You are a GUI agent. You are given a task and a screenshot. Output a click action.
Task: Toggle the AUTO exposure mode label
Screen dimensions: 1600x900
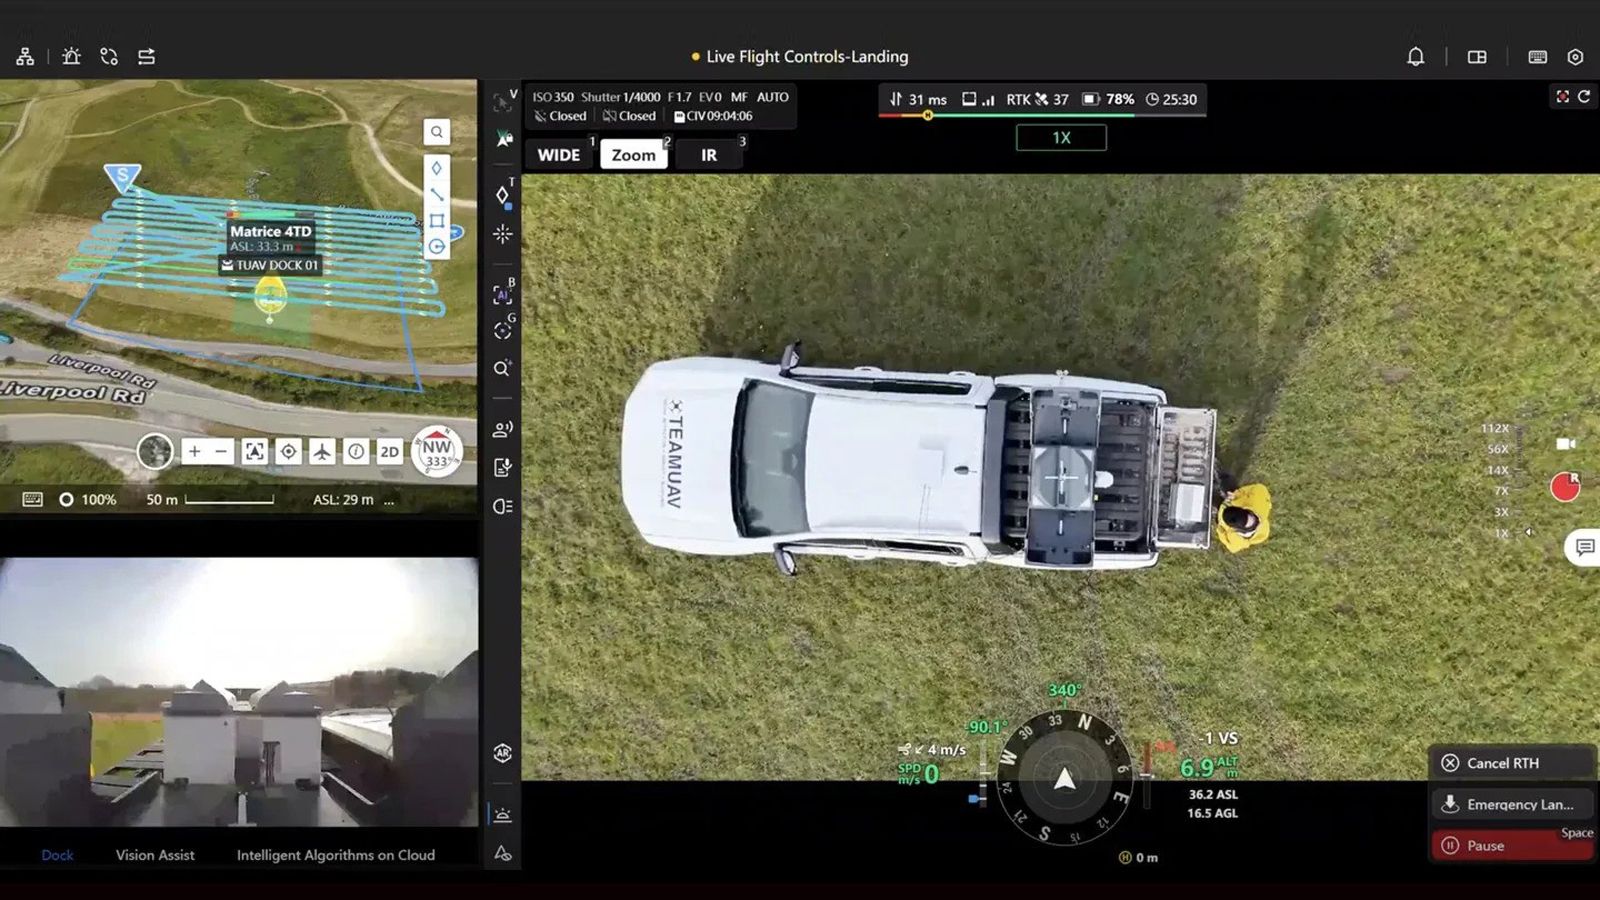tap(772, 97)
